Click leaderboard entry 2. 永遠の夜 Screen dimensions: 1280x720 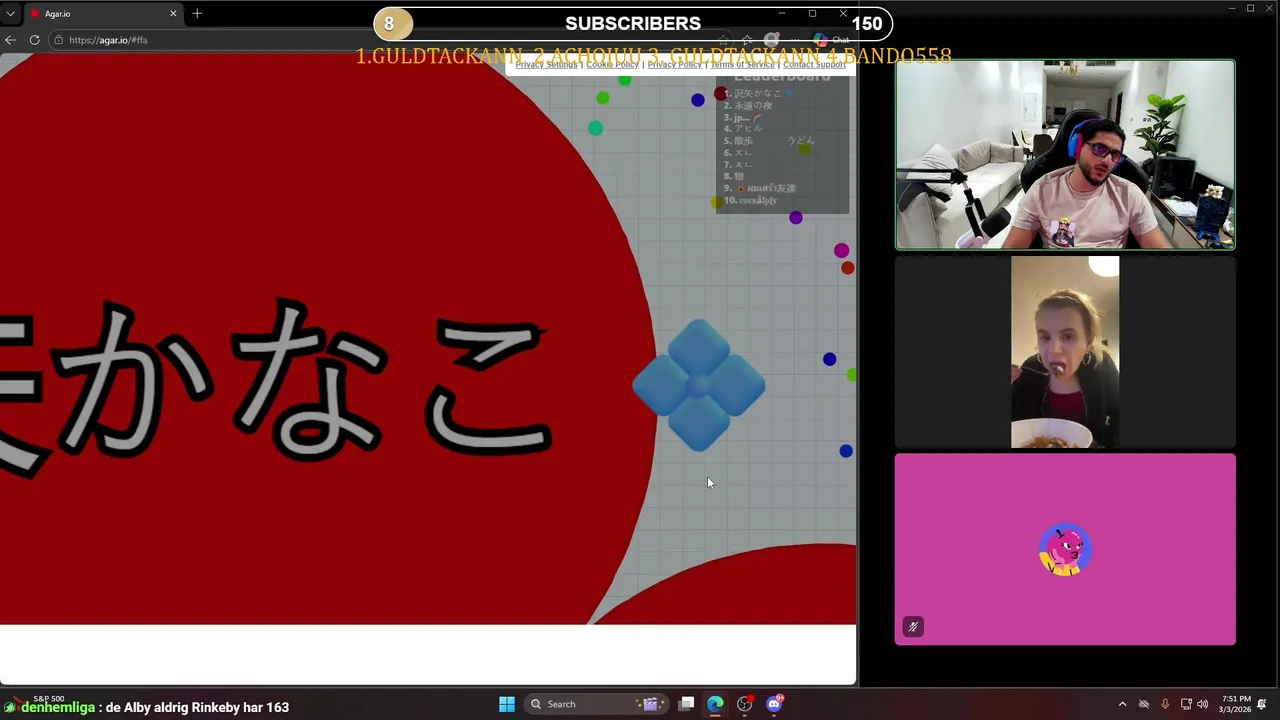[x=748, y=105]
